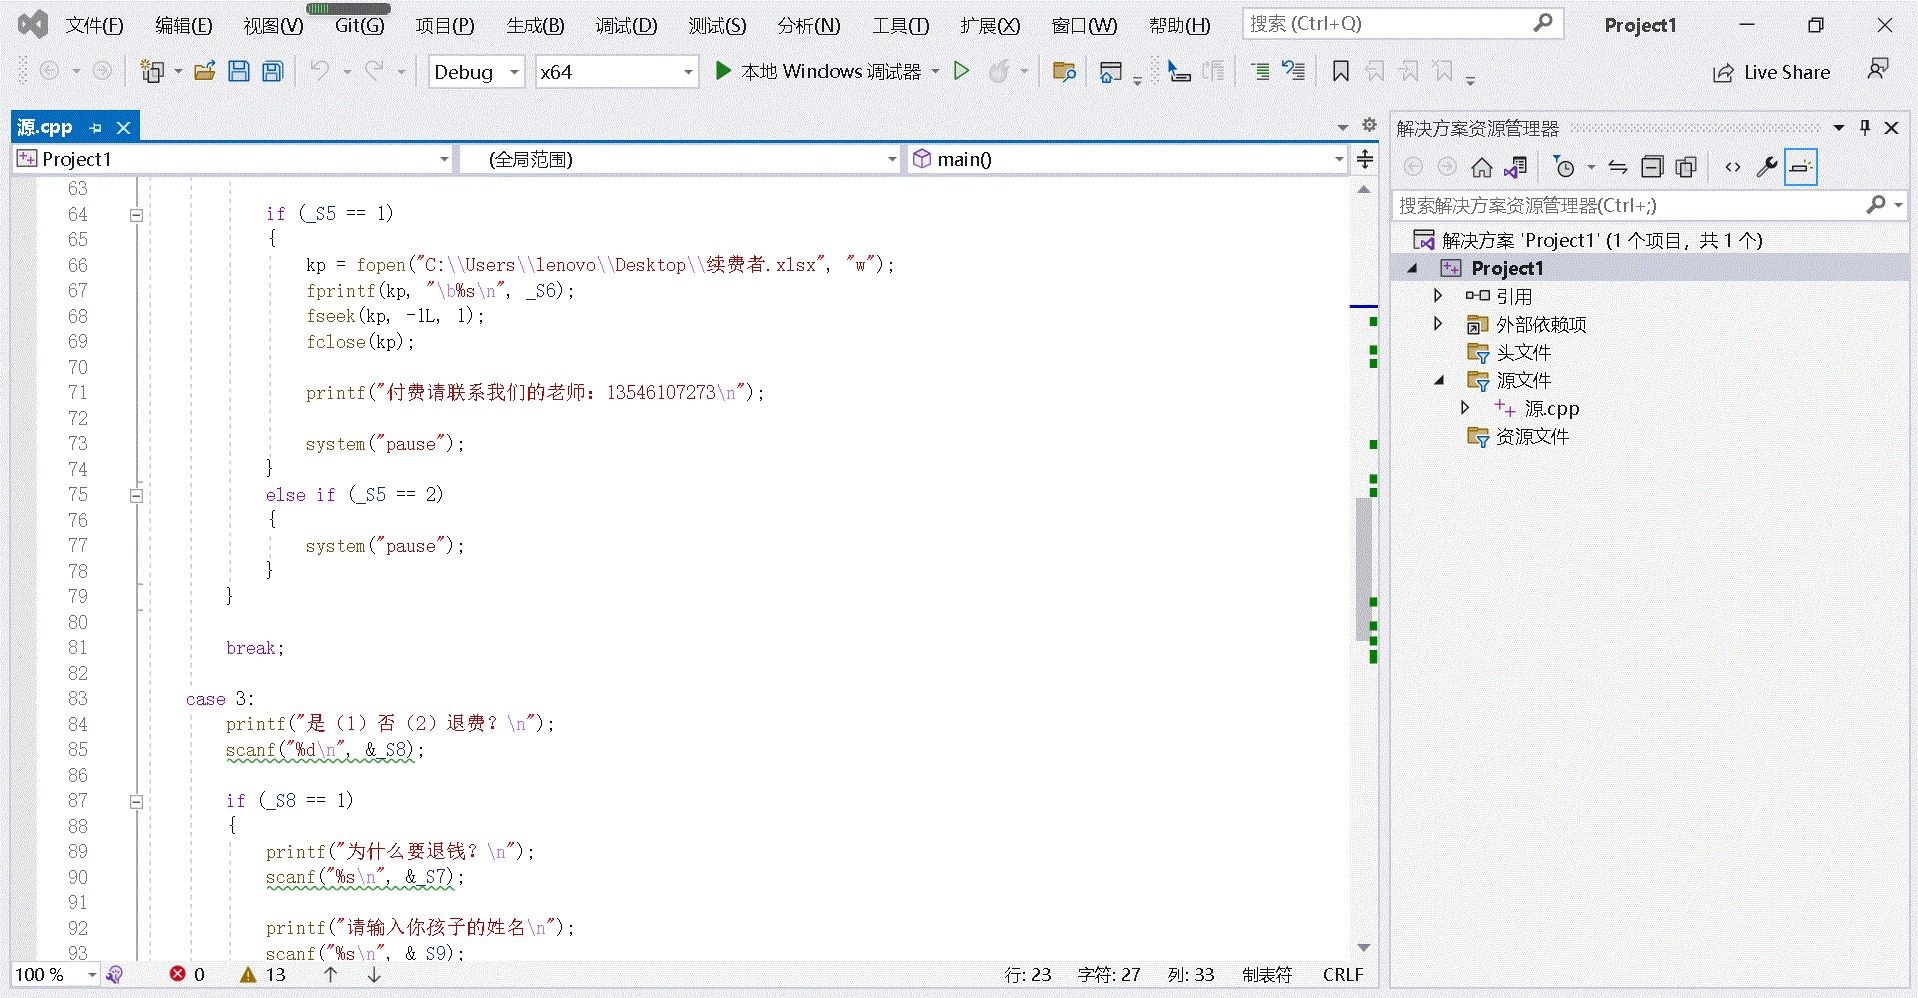Click the Save All icon
The width and height of the screenshot is (1918, 998).
coord(272,71)
